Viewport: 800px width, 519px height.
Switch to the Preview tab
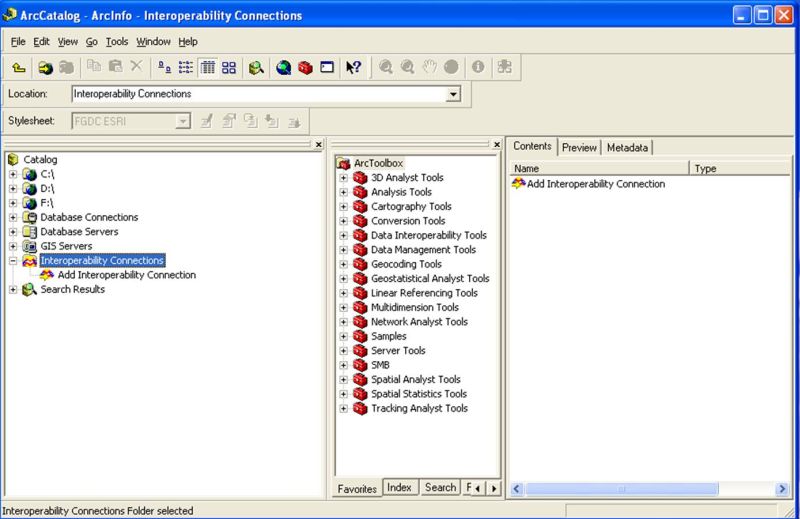[579, 147]
